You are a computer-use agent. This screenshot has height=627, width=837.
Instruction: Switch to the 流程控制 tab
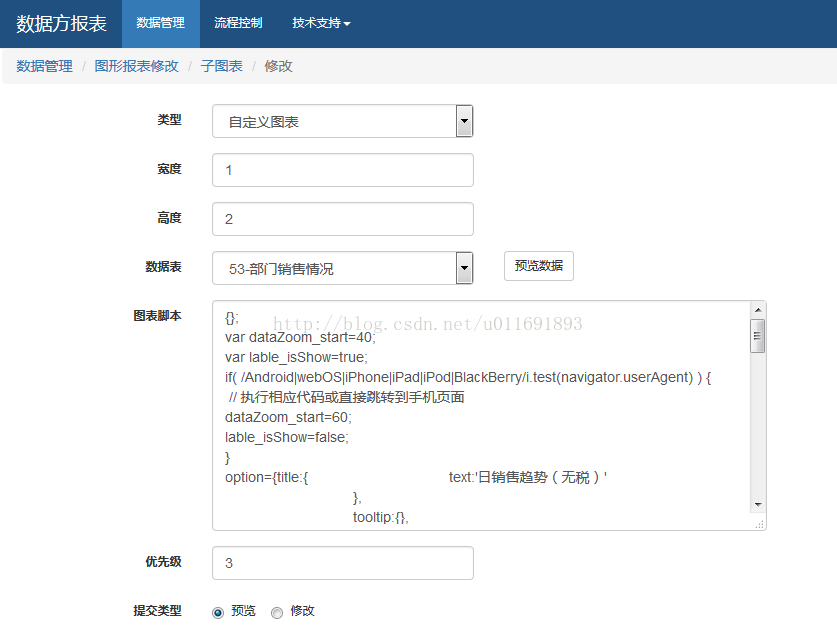[x=238, y=23]
